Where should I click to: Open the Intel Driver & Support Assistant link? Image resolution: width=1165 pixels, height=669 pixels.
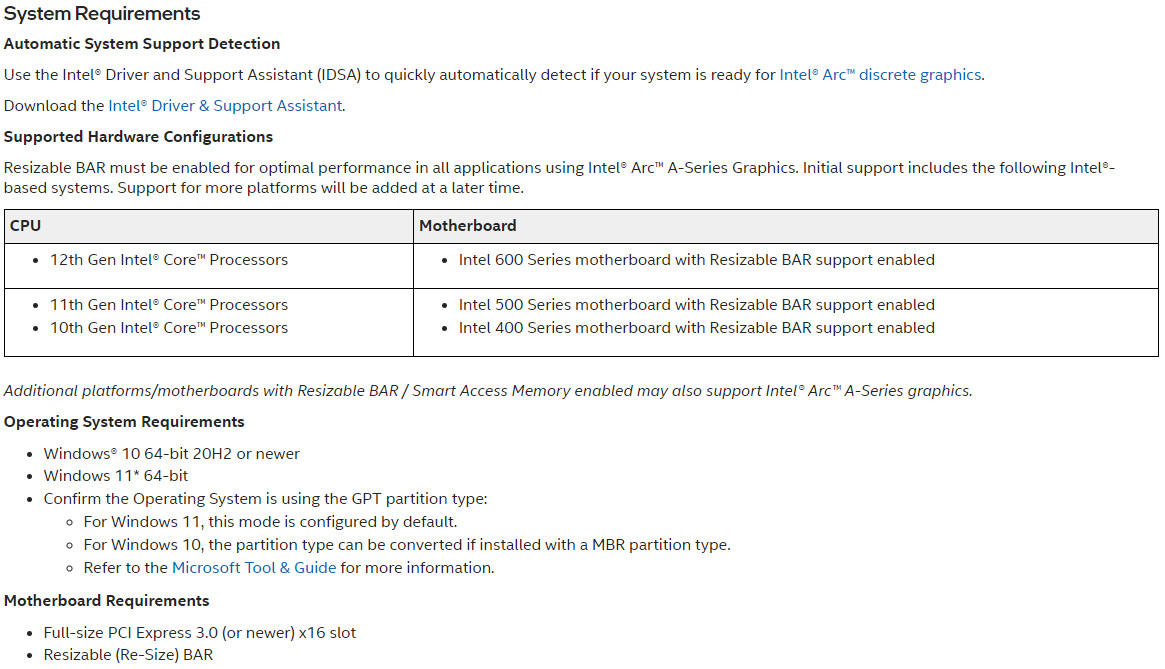point(225,106)
